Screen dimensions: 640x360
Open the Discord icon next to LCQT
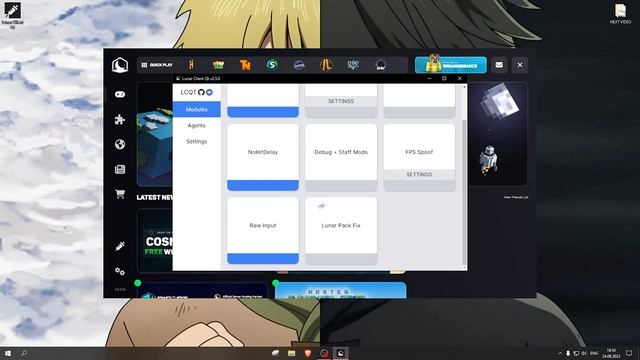(209, 92)
